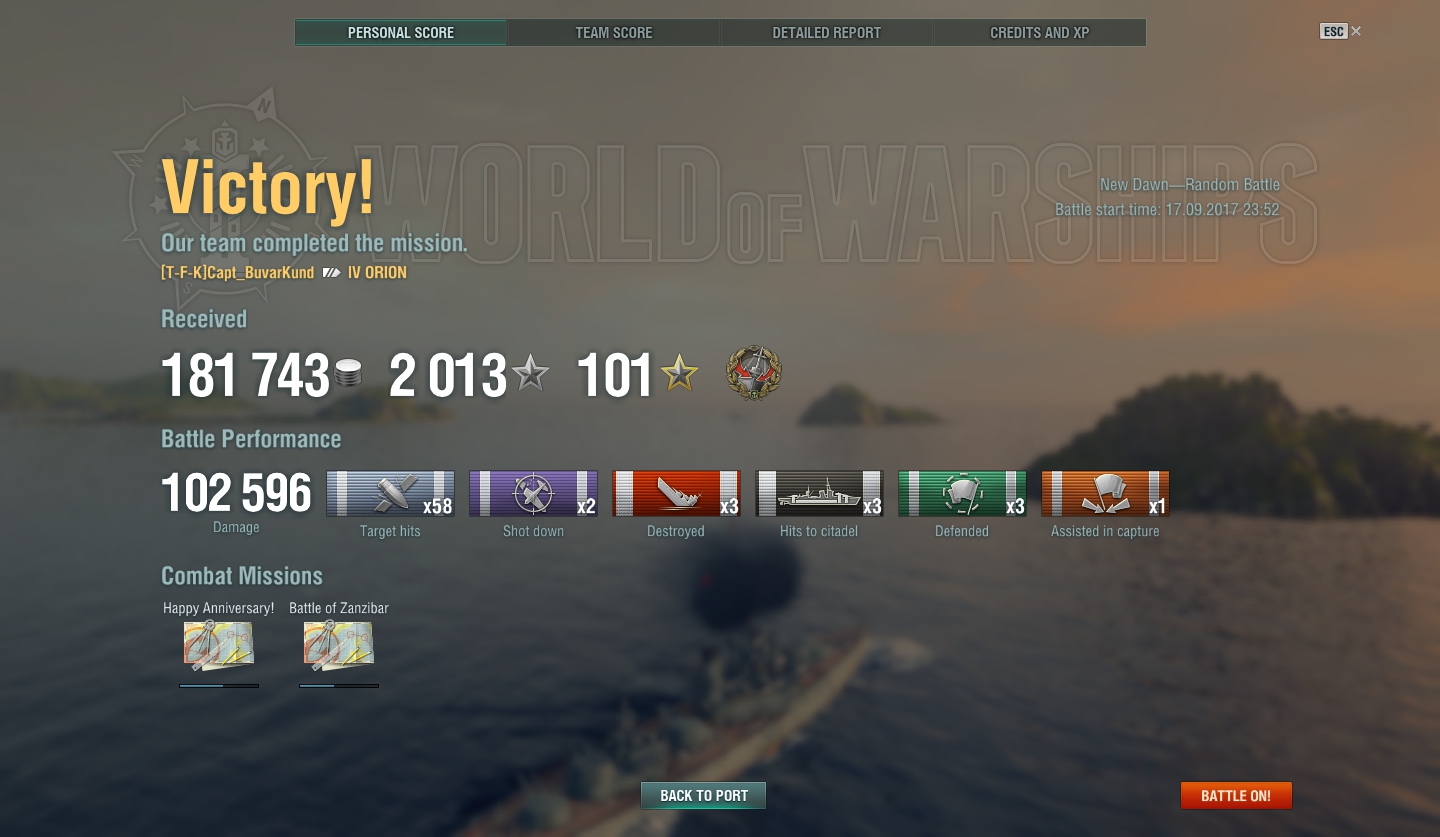This screenshot has width=1440, height=837.
Task: Click the gold free XP star icon
Action: (679, 375)
